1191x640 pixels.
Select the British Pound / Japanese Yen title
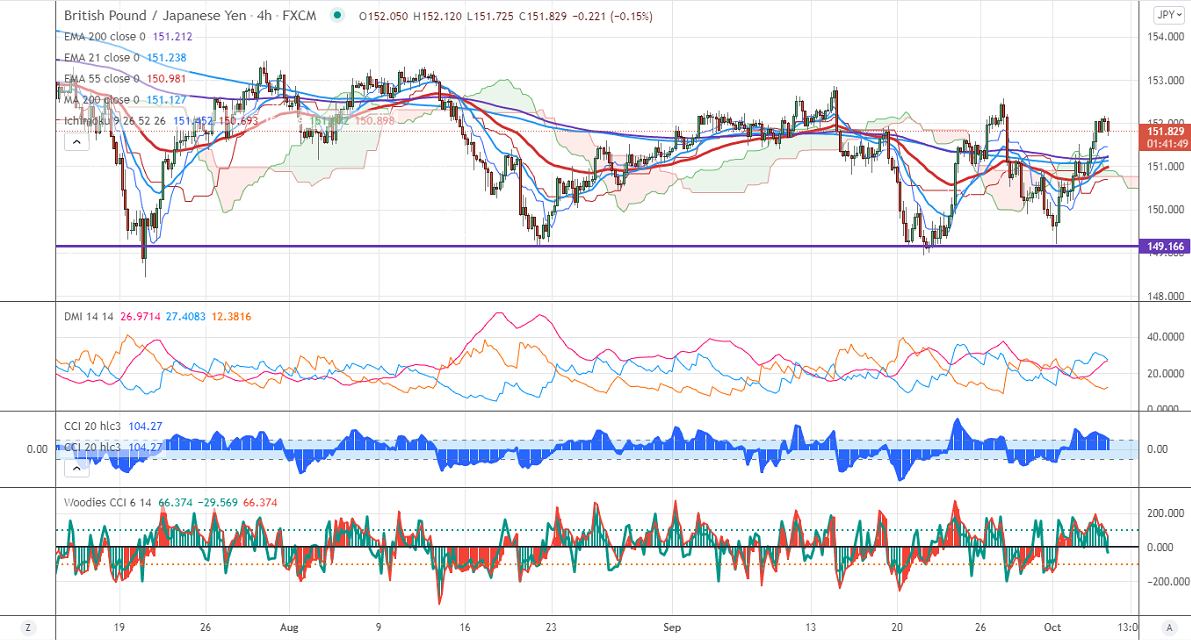[x=155, y=15]
